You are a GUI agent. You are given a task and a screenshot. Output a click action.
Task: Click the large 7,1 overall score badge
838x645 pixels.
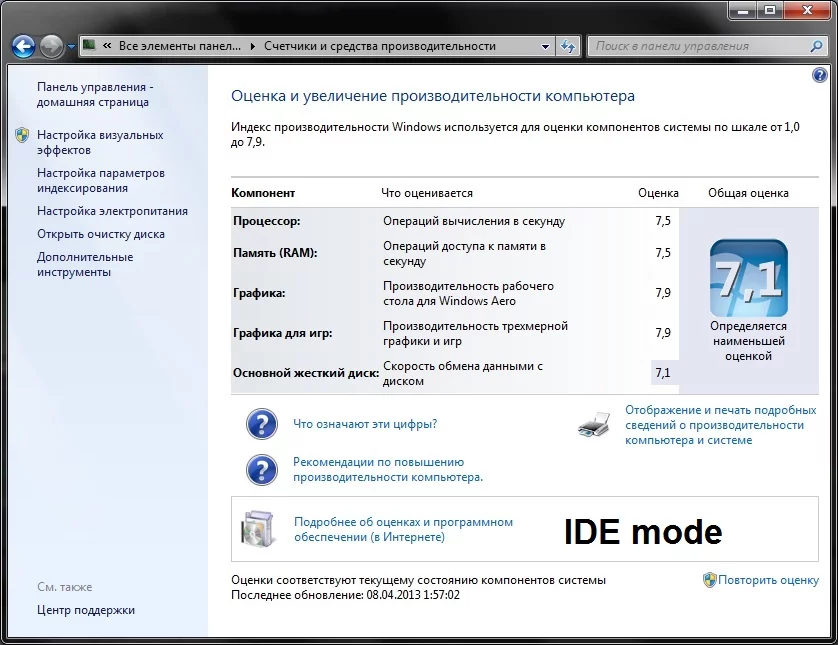(x=748, y=278)
